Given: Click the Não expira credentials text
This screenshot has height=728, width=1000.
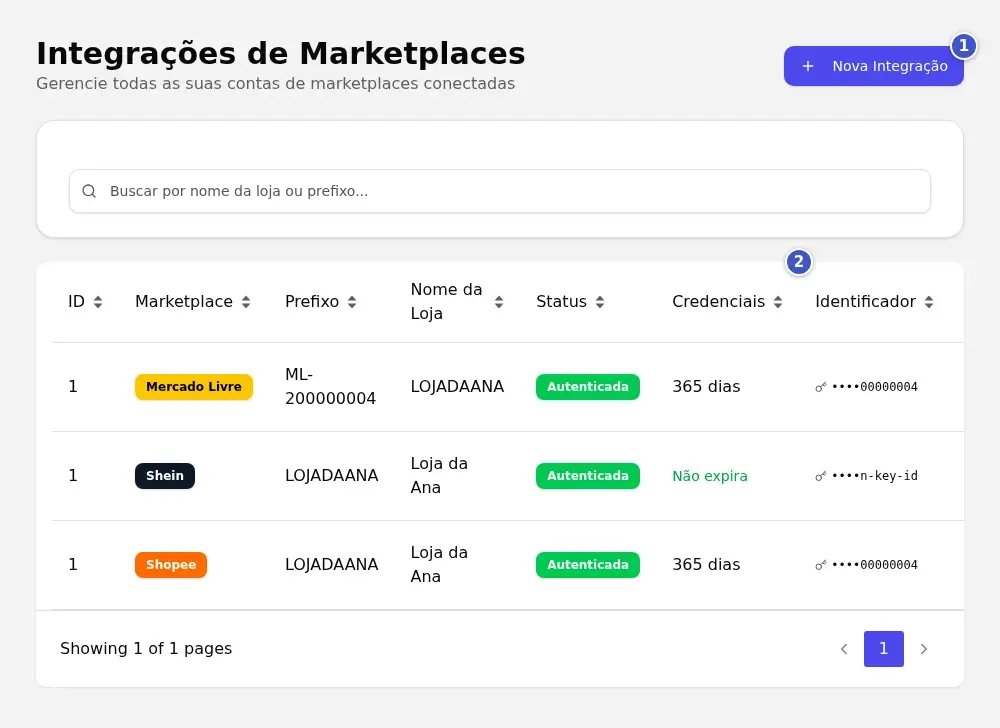Looking at the screenshot, I should pos(710,476).
